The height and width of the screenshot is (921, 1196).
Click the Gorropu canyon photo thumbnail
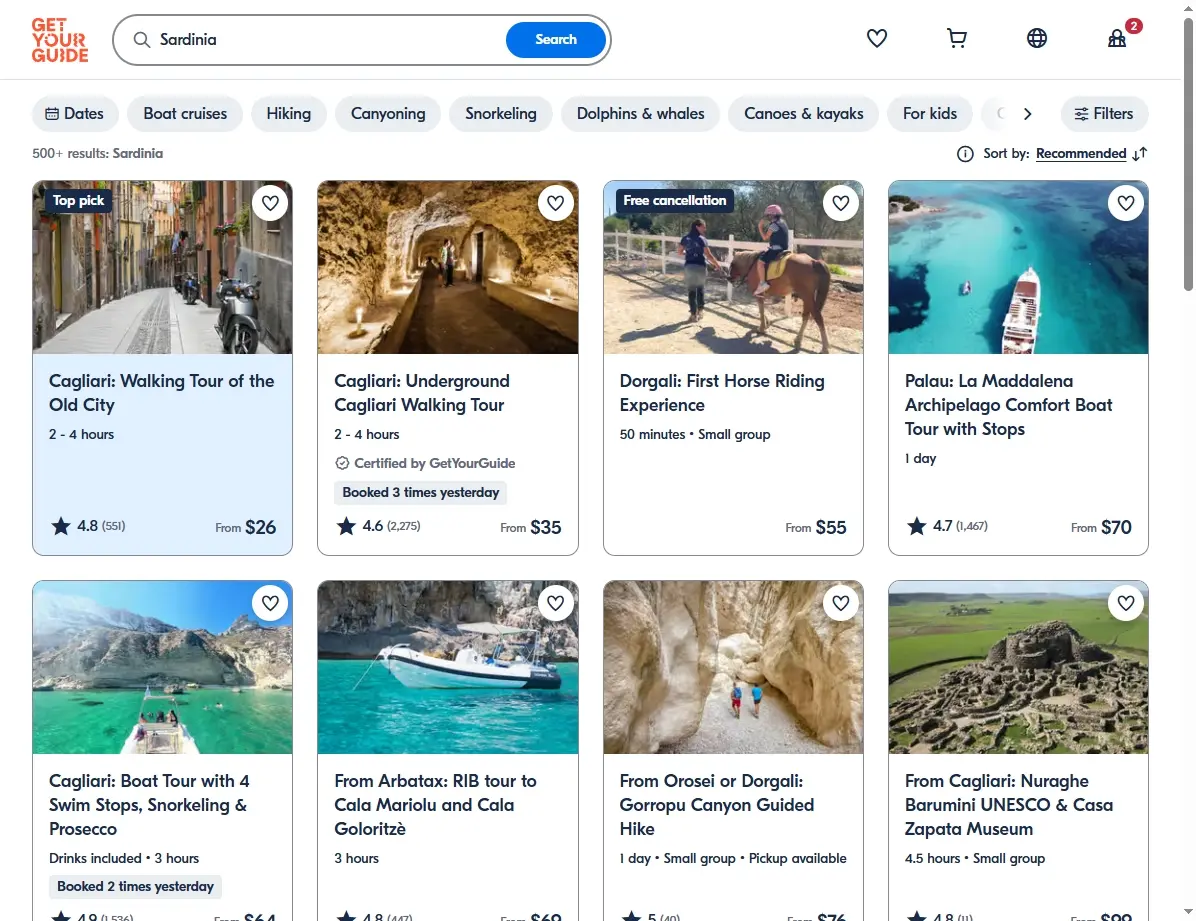pos(733,667)
